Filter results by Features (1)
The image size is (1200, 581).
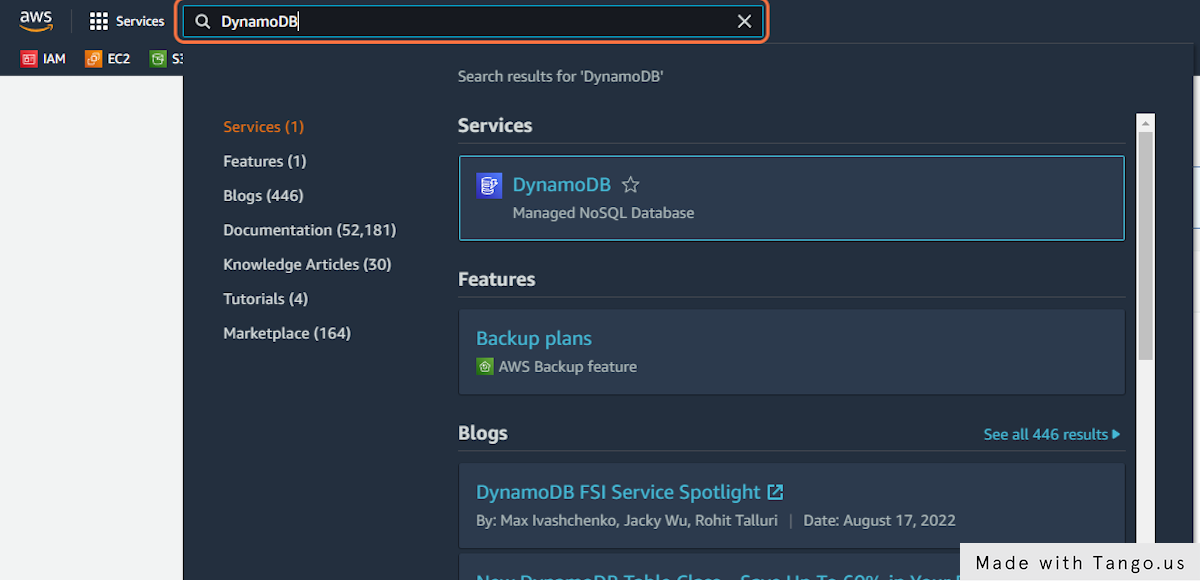[265, 161]
